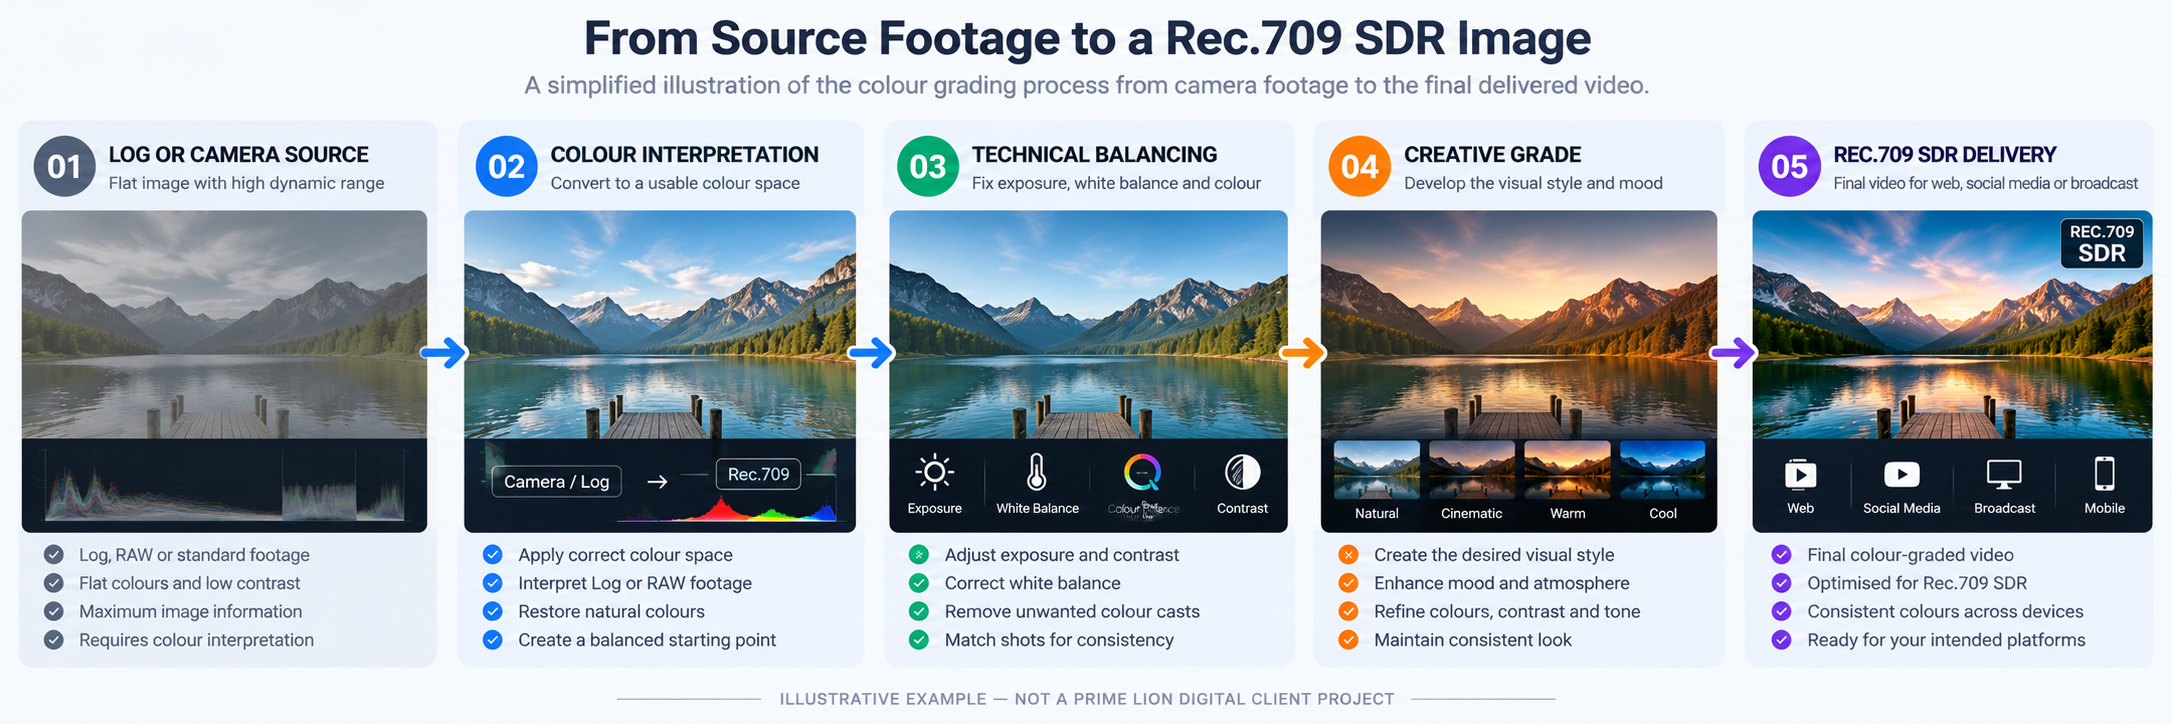Click the "Camera / Log" label box
The width and height of the screenshot is (2172, 724).
557,482
